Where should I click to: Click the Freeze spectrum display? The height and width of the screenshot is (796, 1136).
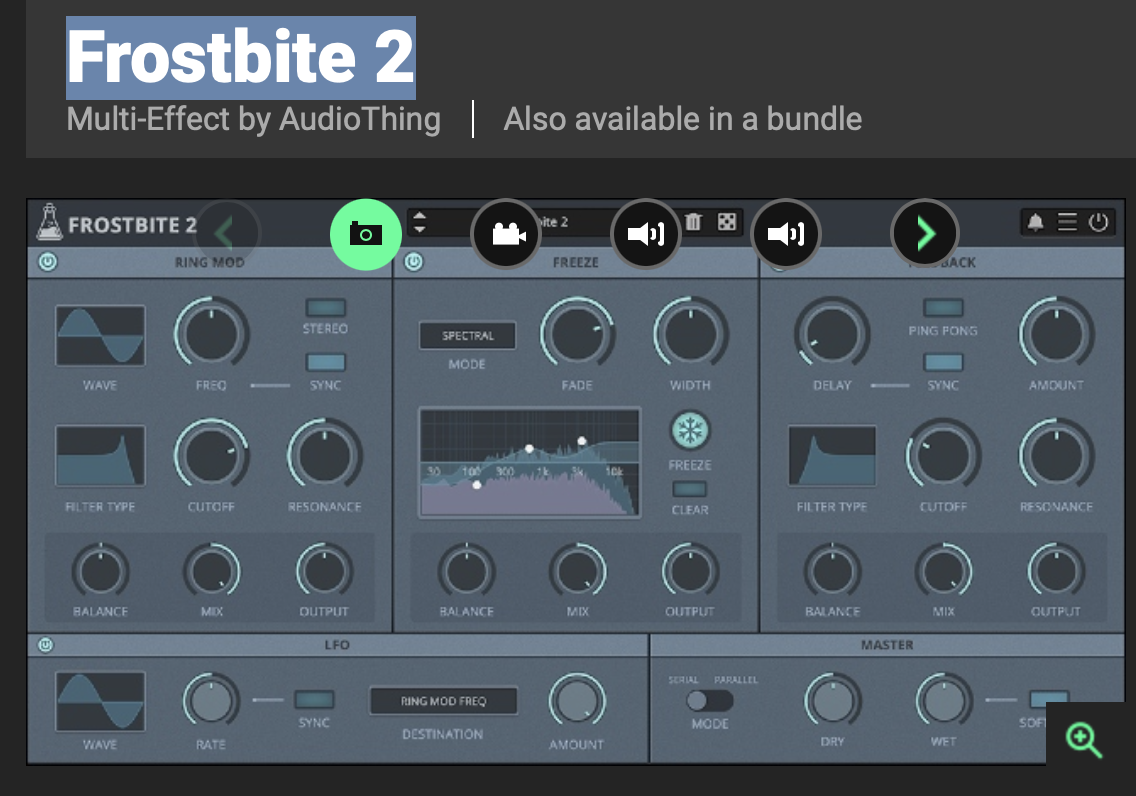530,462
